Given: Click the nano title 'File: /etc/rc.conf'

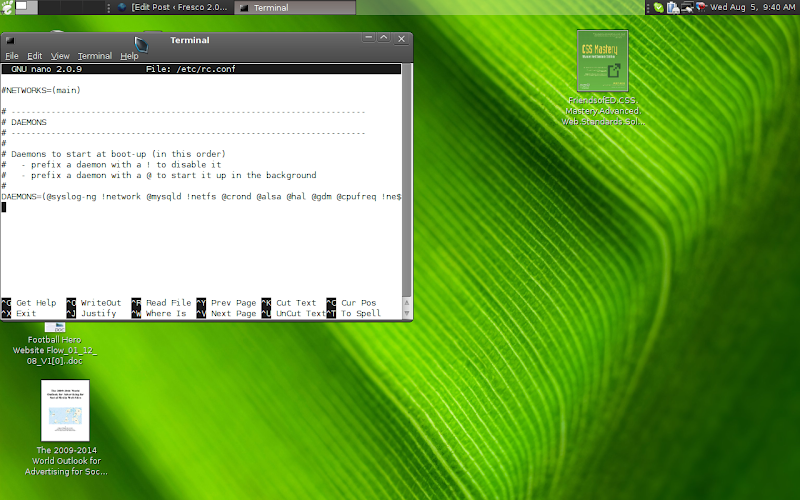Looking at the screenshot, I should tap(190, 69).
